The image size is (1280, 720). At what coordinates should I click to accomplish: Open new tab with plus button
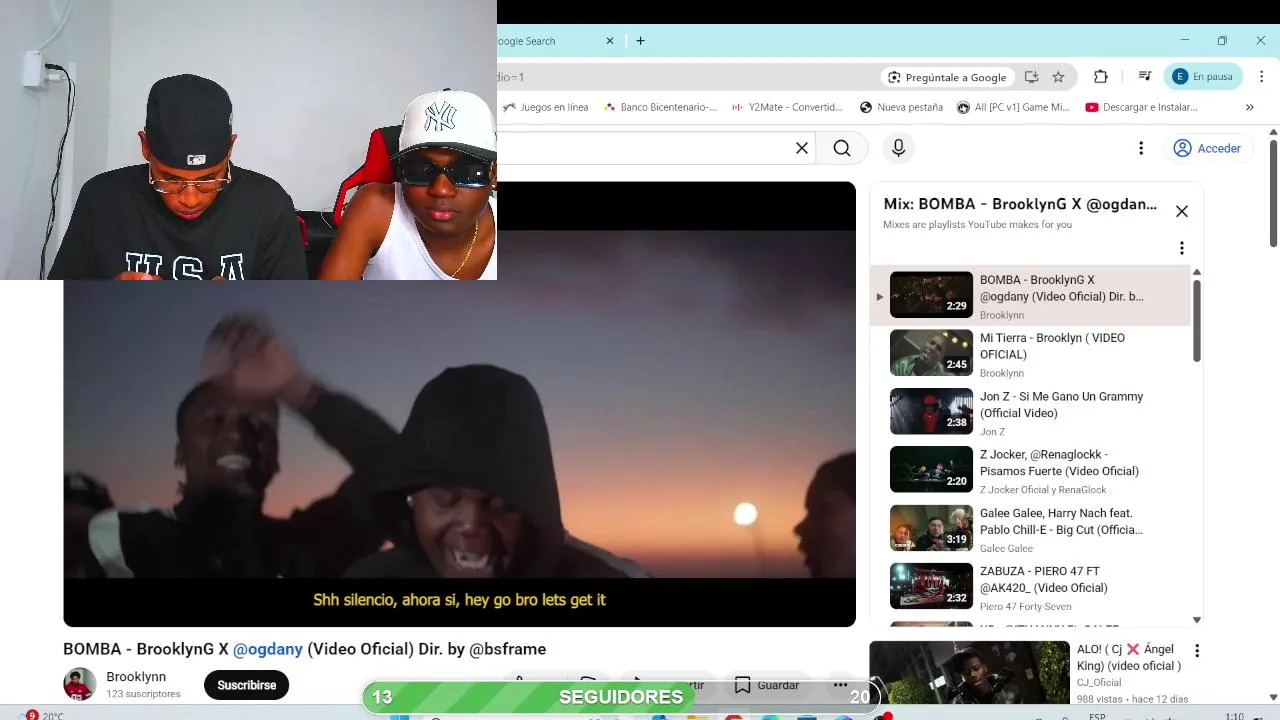point(640,41)
